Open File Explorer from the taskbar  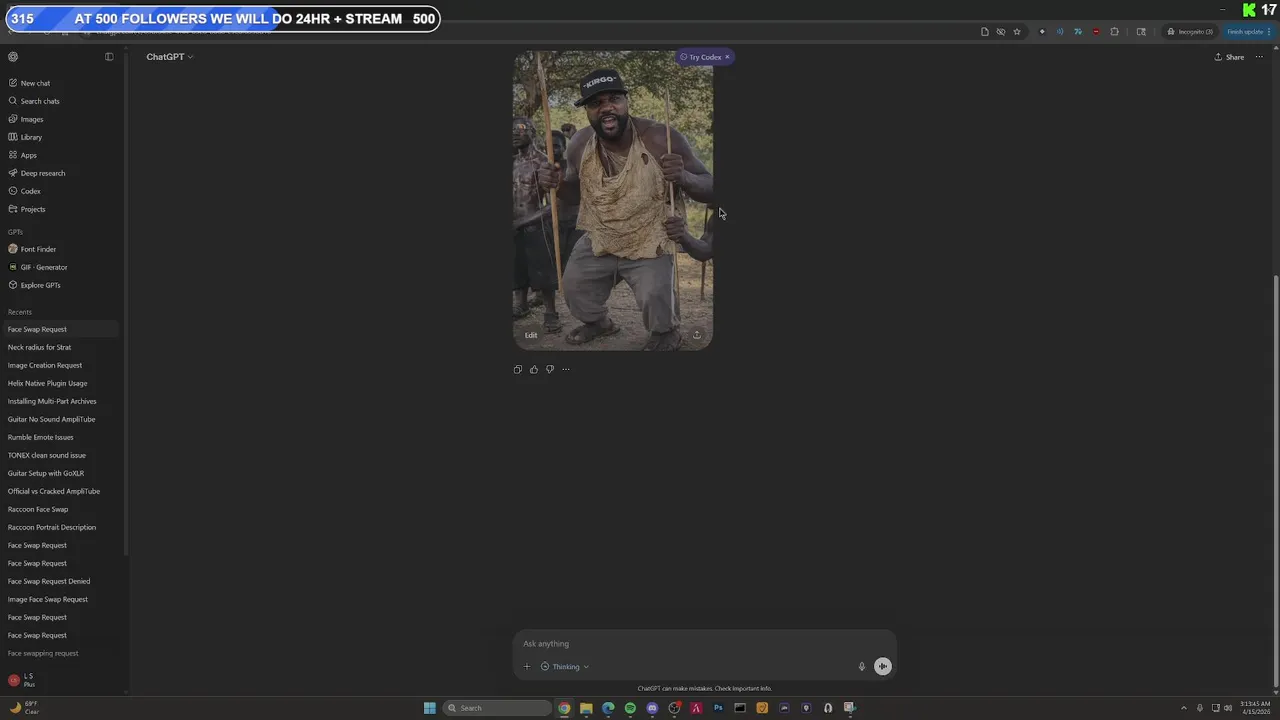click(x=586, y=708)
